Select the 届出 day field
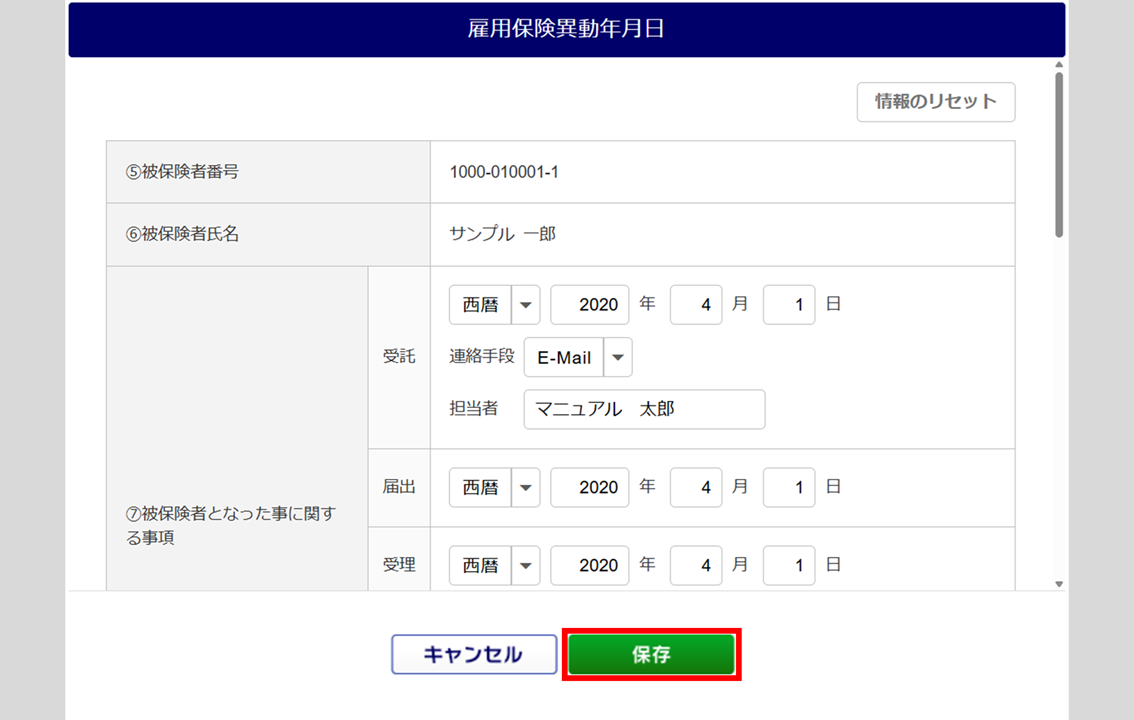Image resolution: width=1134 pixels, height=720 pixels. [x=789, y=487]
